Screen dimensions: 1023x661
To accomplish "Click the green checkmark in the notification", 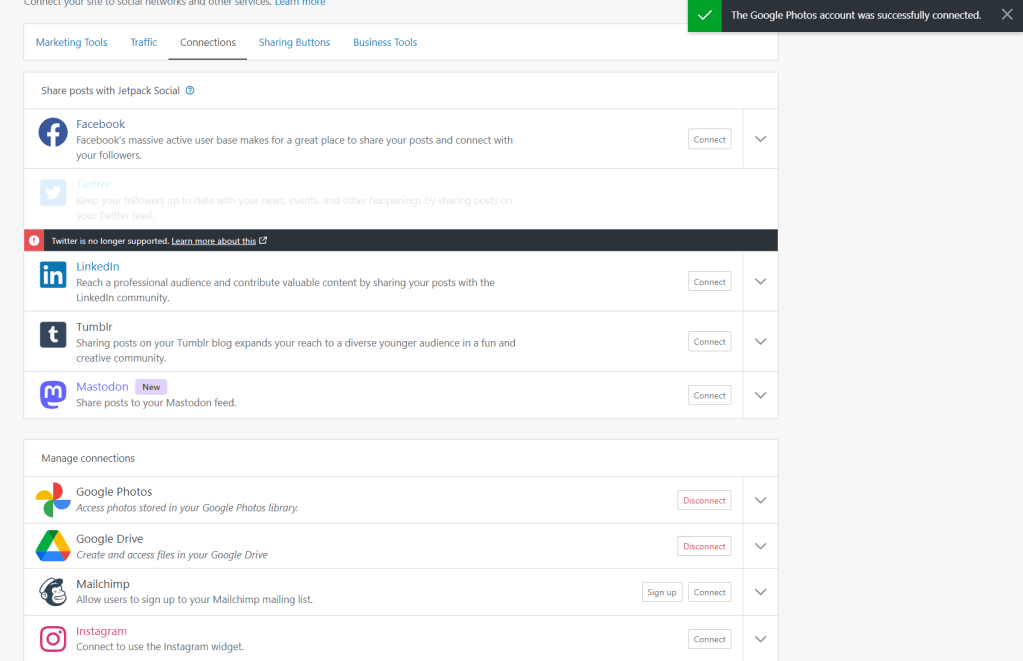I will 705,15.
